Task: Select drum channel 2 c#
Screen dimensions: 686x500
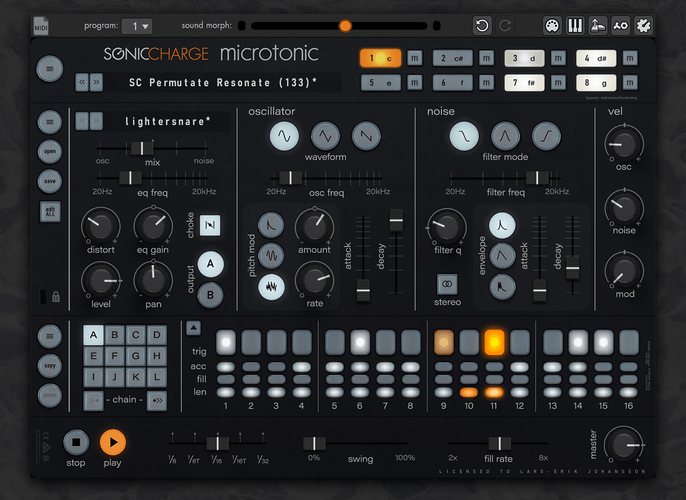Action: pyautogui.click(x=452, y=58)
